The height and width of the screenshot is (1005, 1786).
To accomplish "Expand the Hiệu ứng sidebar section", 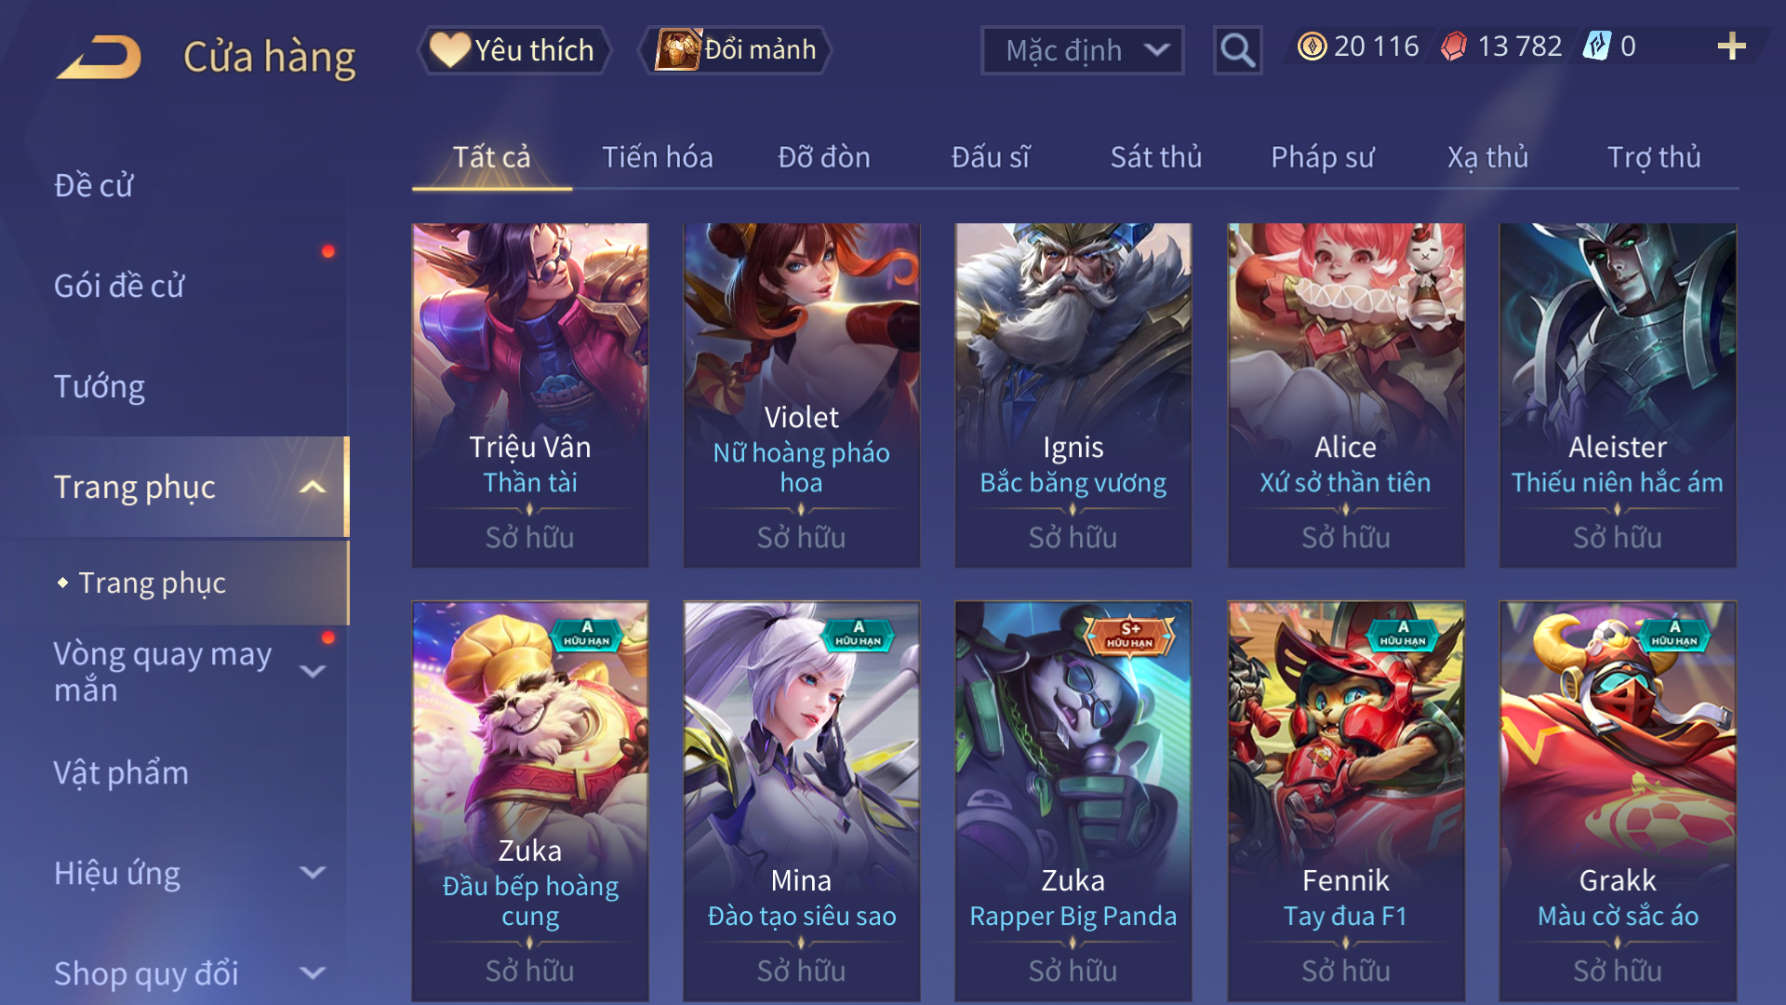I will 313,873.
